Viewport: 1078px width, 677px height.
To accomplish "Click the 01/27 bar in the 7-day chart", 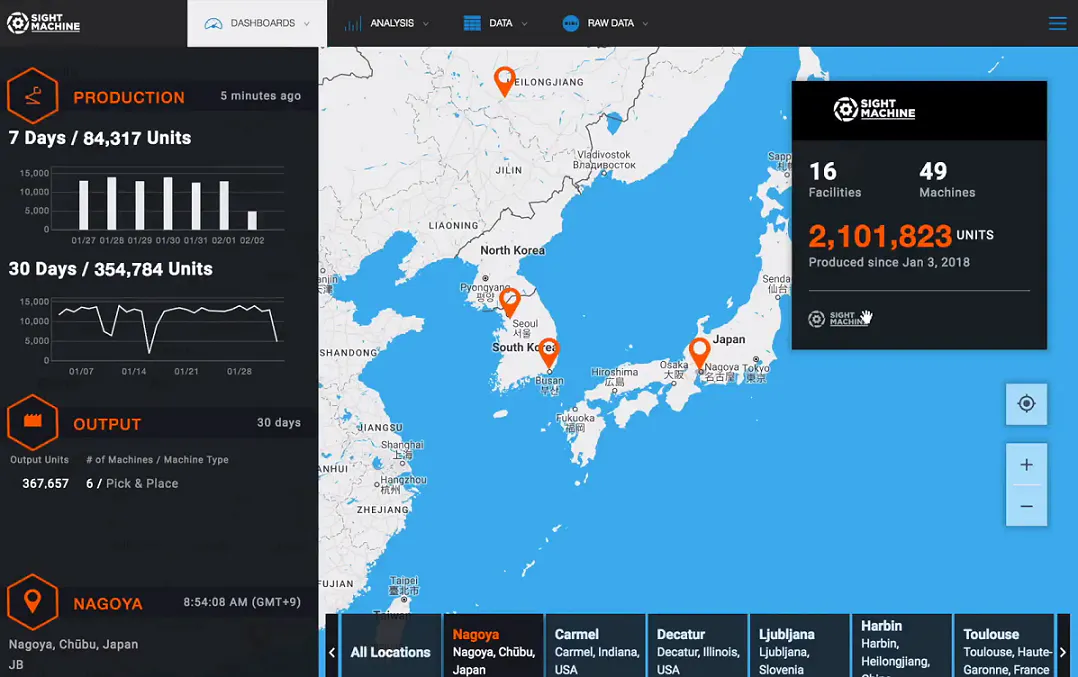I will (x=83, y=205).
